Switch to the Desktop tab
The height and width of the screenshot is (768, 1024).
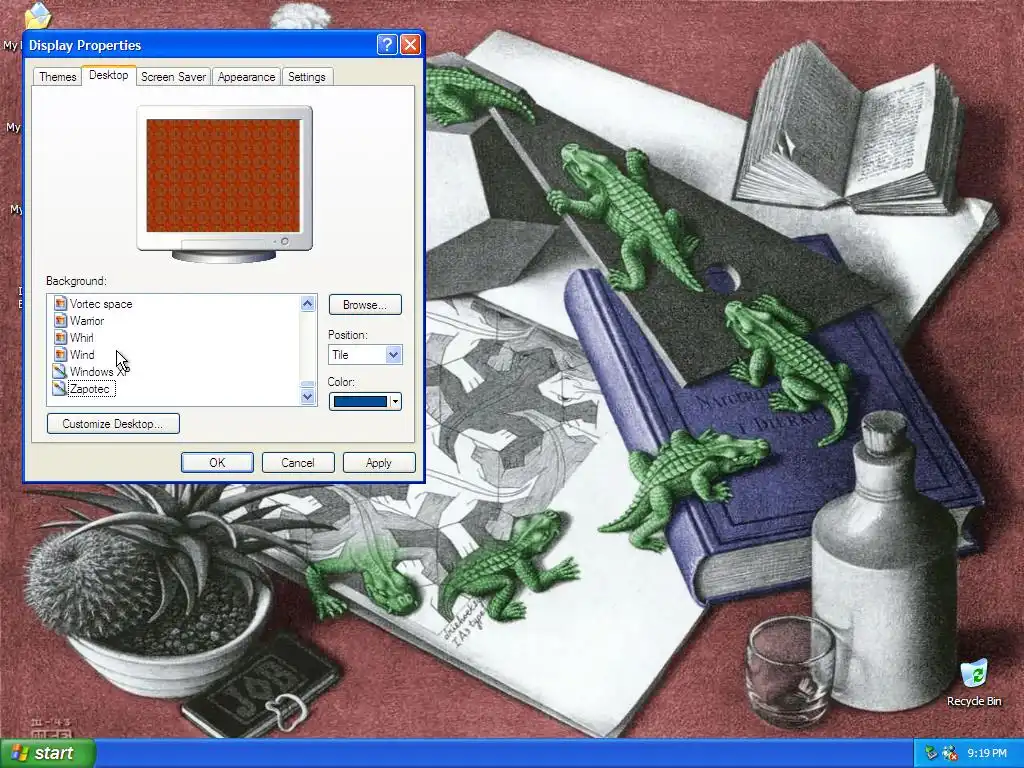point(108,75)
